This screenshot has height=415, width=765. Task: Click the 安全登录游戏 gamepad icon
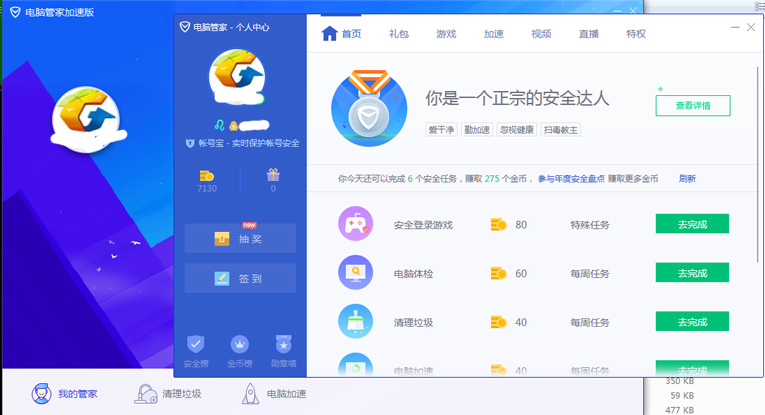click(x=355, y=224)
